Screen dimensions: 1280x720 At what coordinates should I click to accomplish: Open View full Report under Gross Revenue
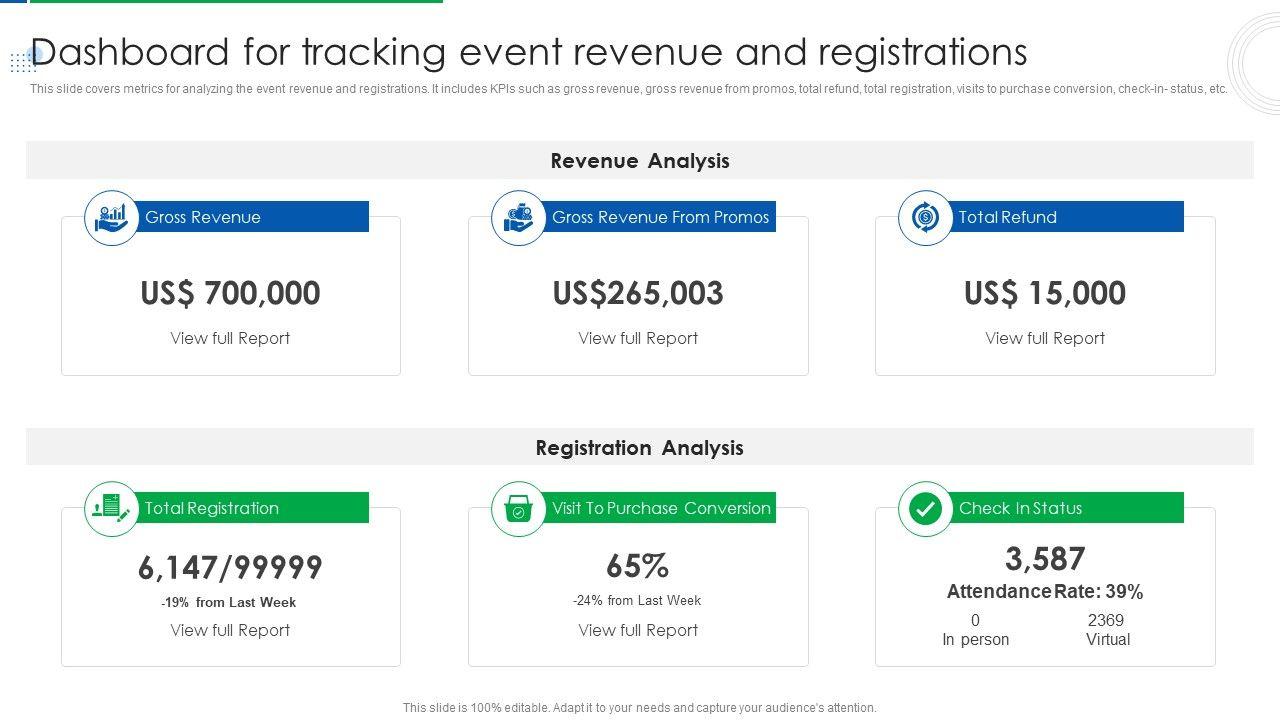230,338
